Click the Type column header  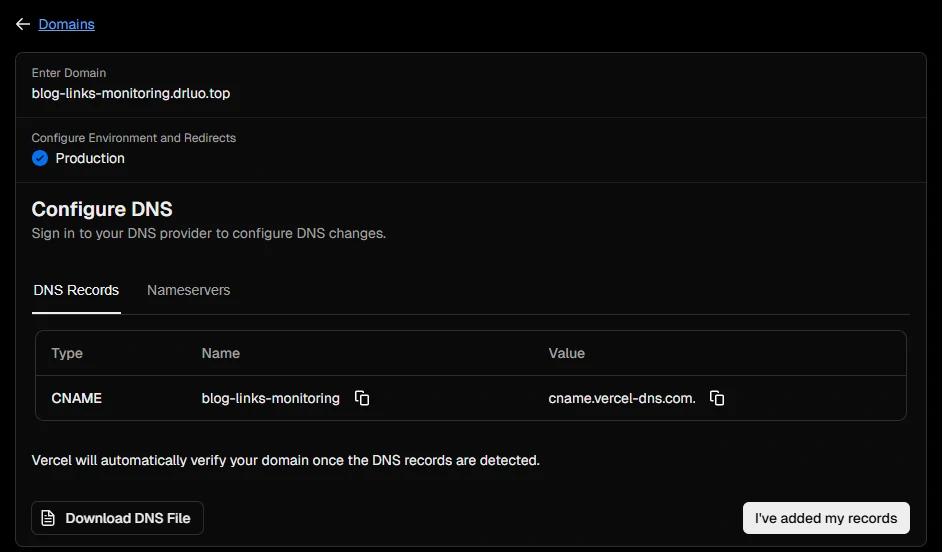(x=67, y=353)
